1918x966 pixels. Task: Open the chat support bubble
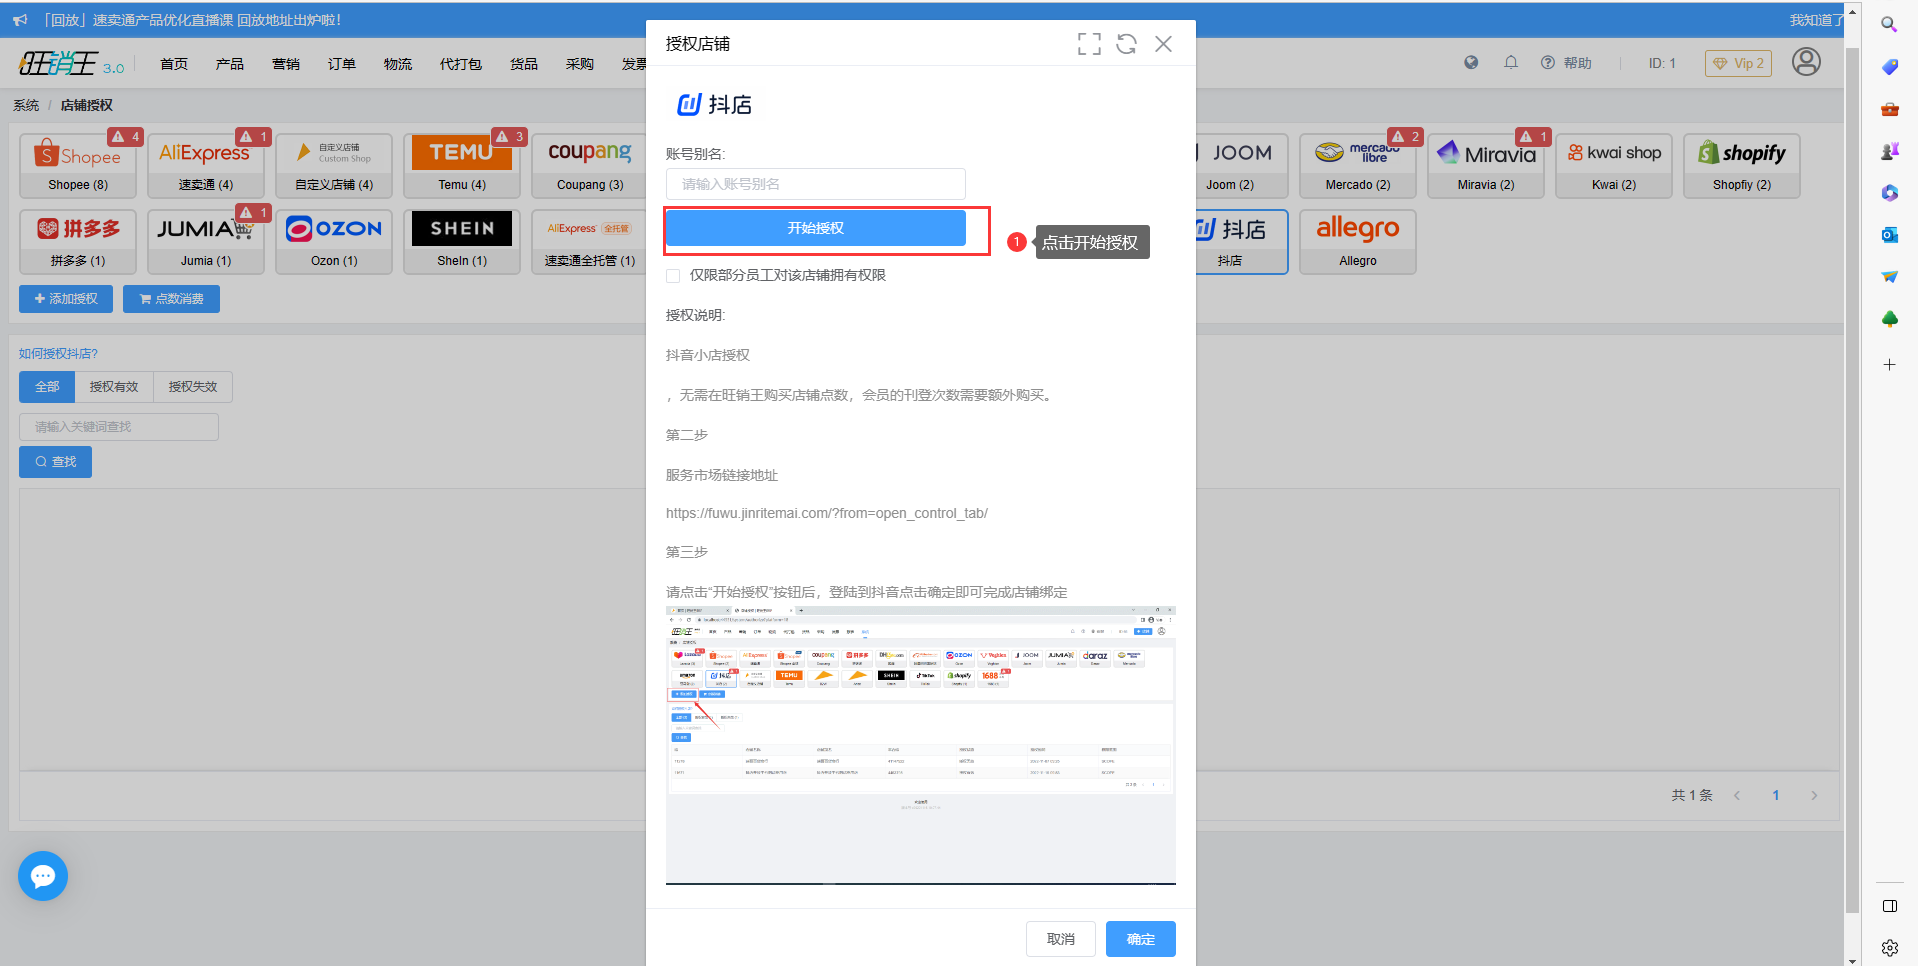pos(43,876)
